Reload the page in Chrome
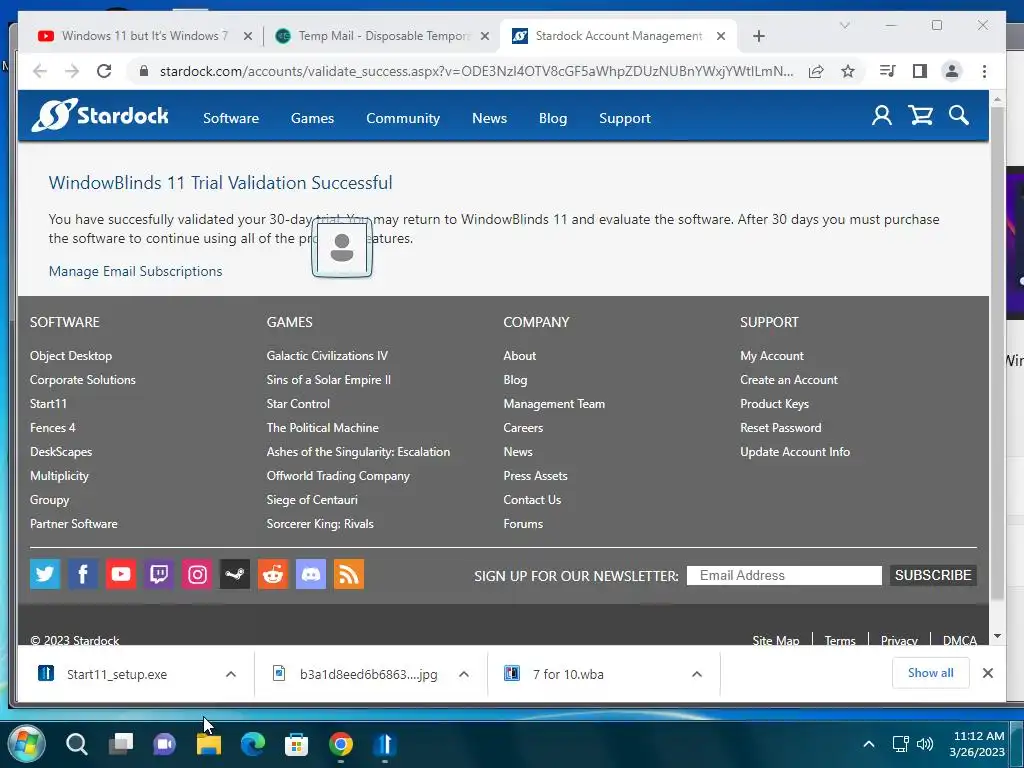 point(104,71)
